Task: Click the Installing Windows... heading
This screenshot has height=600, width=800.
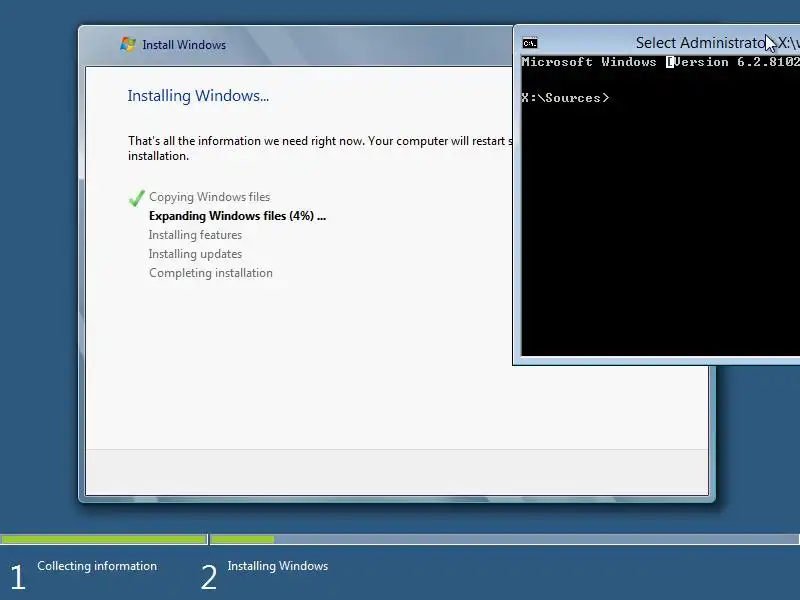Action: point(198,95)
